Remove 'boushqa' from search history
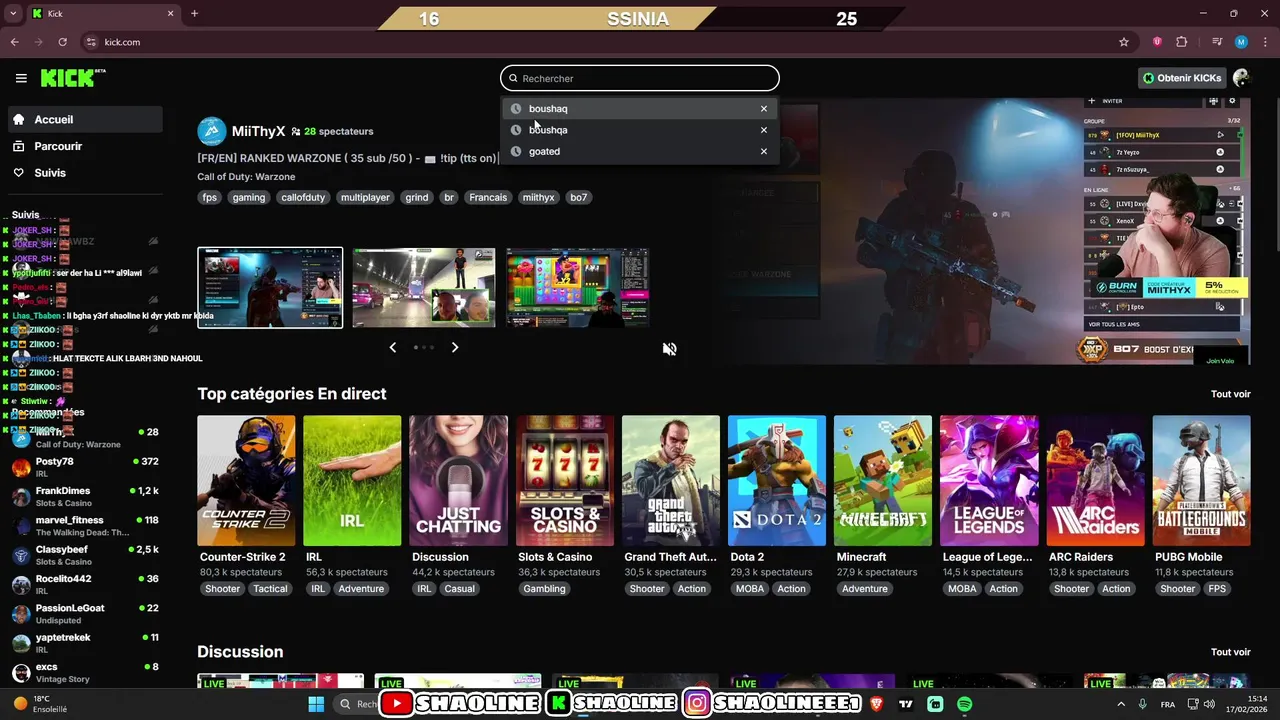Viewport: 1280px width, 720px height. point(764,130)
